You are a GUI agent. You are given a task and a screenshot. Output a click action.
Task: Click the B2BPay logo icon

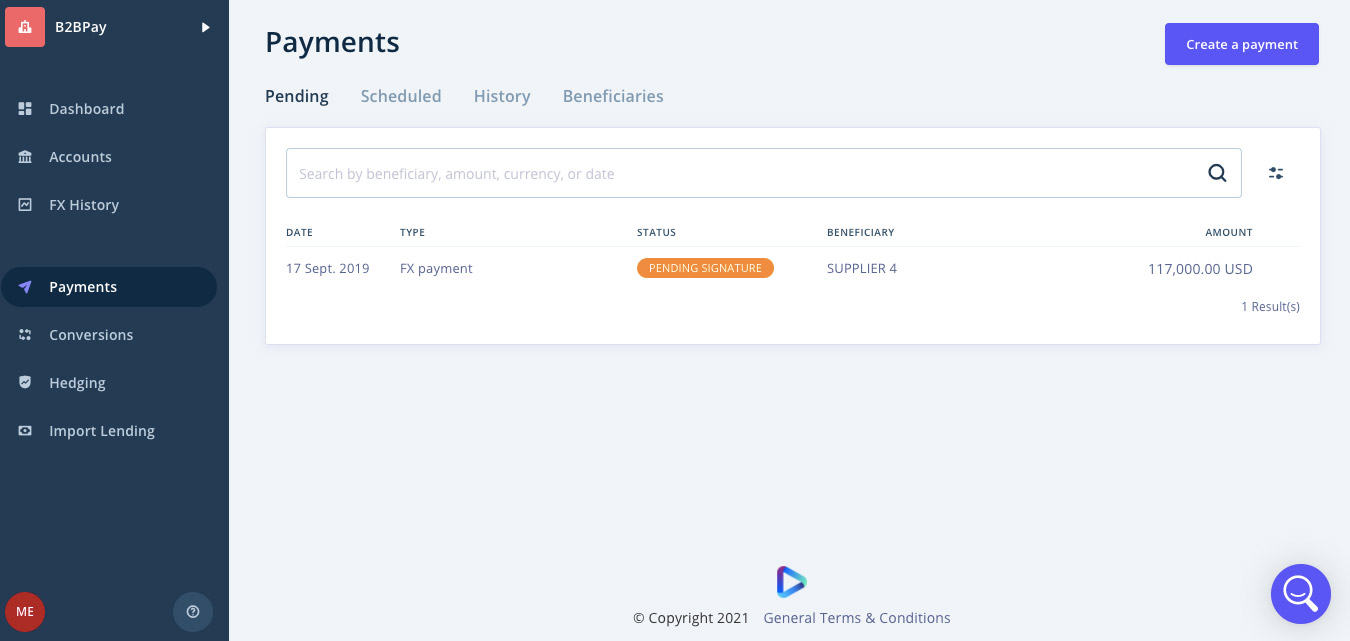pos(25,27)
